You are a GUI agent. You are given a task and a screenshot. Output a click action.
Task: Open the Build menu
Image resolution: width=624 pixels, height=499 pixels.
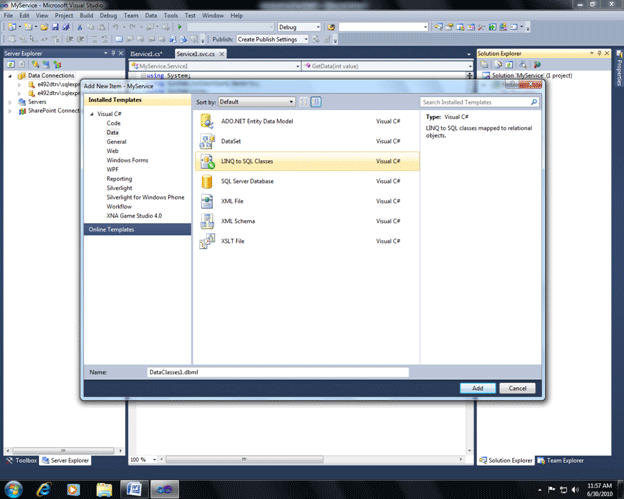[86, 16]
